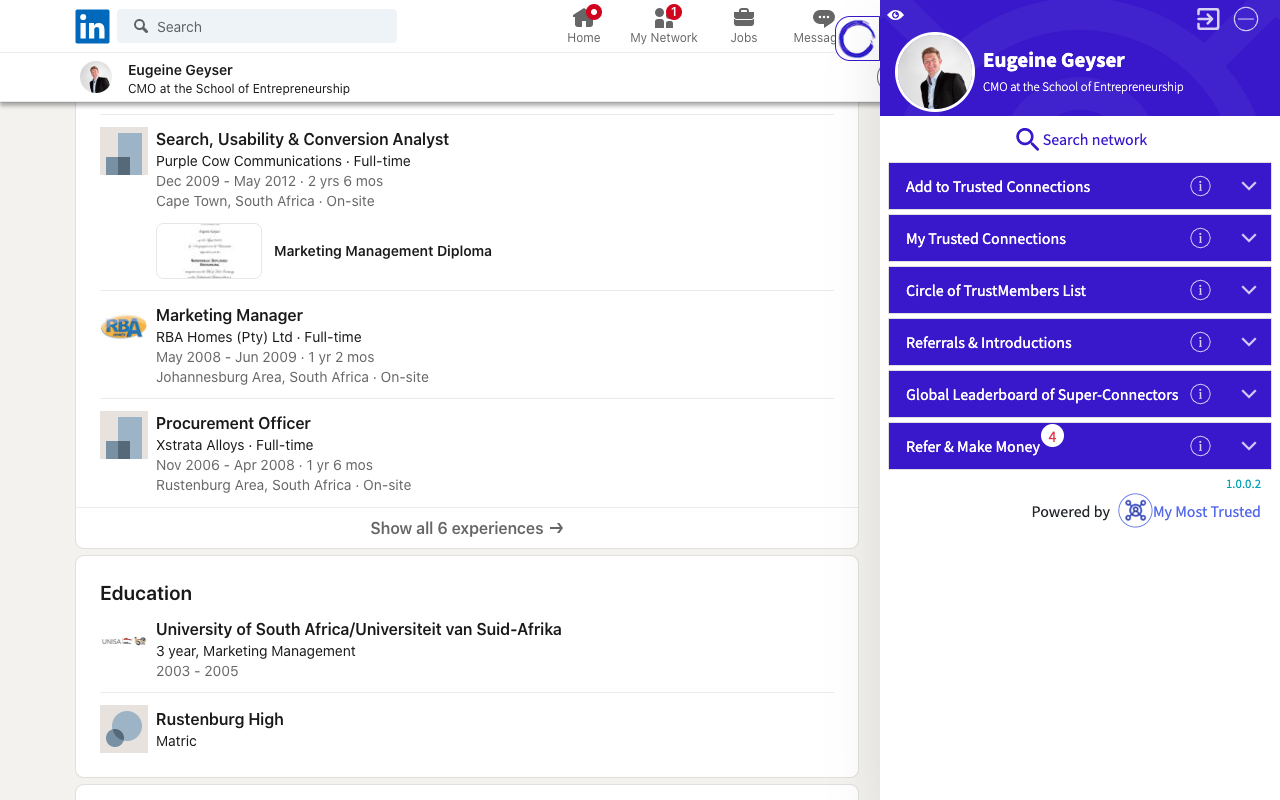Open My Network with notification badge
Screen dimensions: 1280x800
tap(664, 26)
